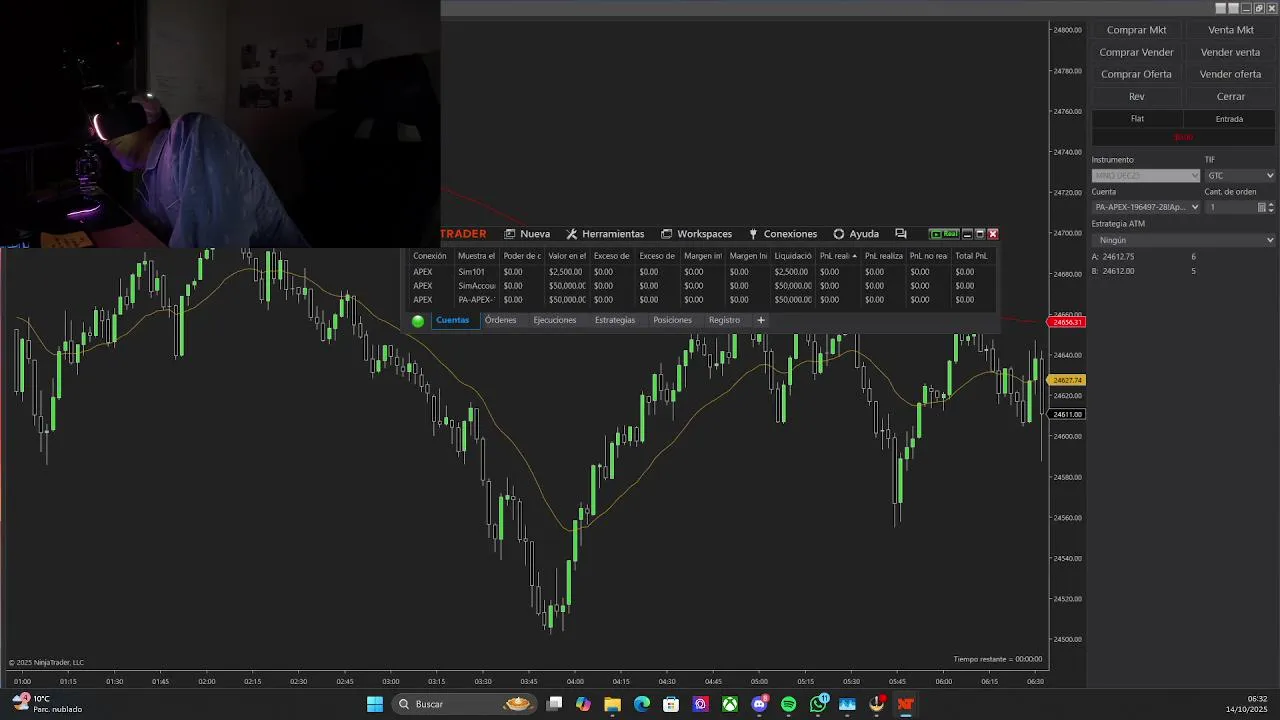Click the Vender oferta button

(1230, 74)
